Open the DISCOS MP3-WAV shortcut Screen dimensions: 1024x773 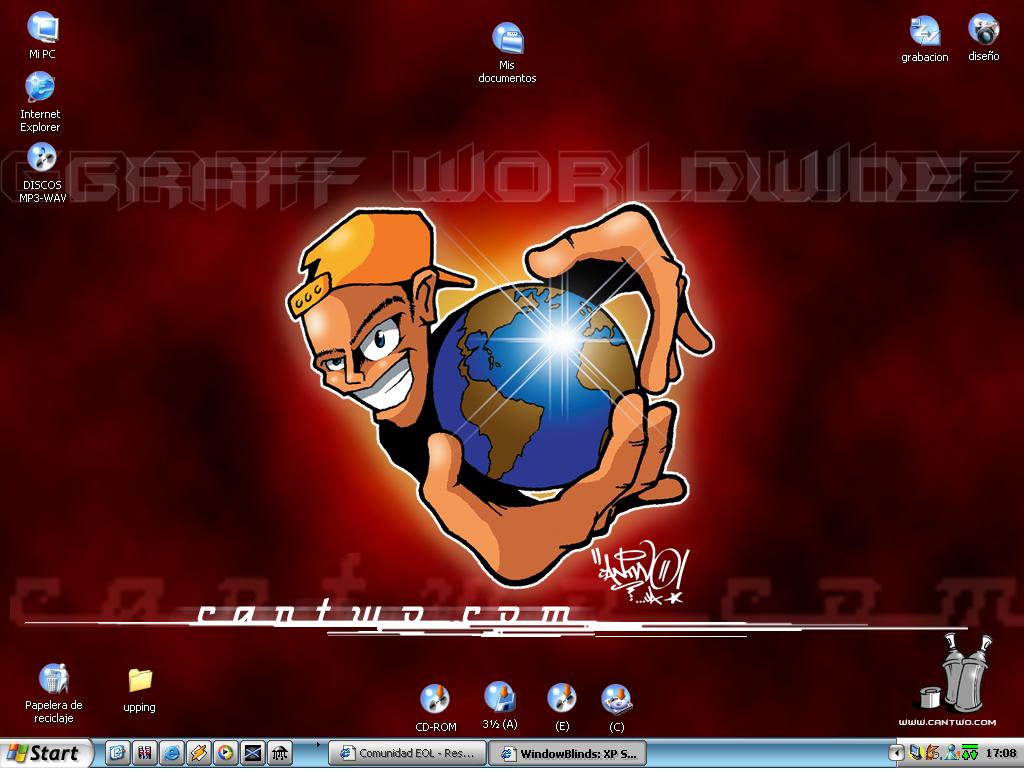(x=41, y=158)
